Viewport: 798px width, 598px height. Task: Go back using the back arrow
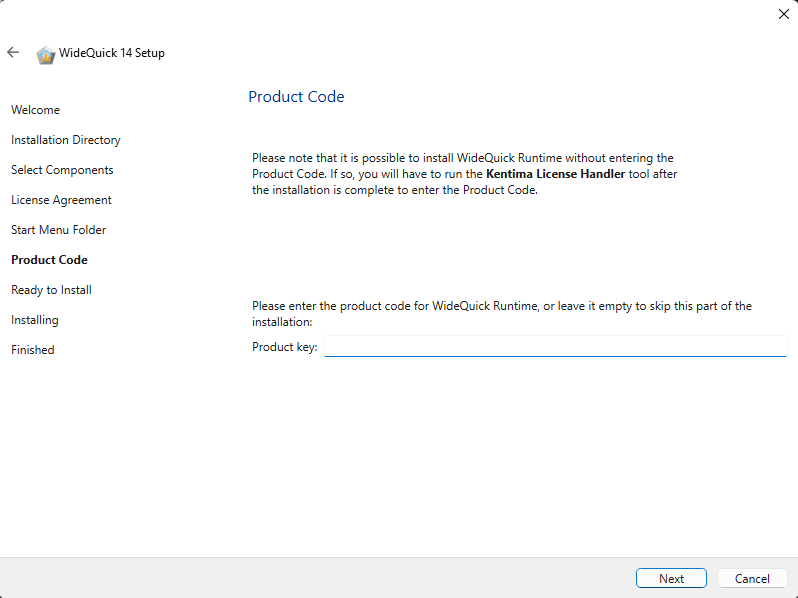13,52
